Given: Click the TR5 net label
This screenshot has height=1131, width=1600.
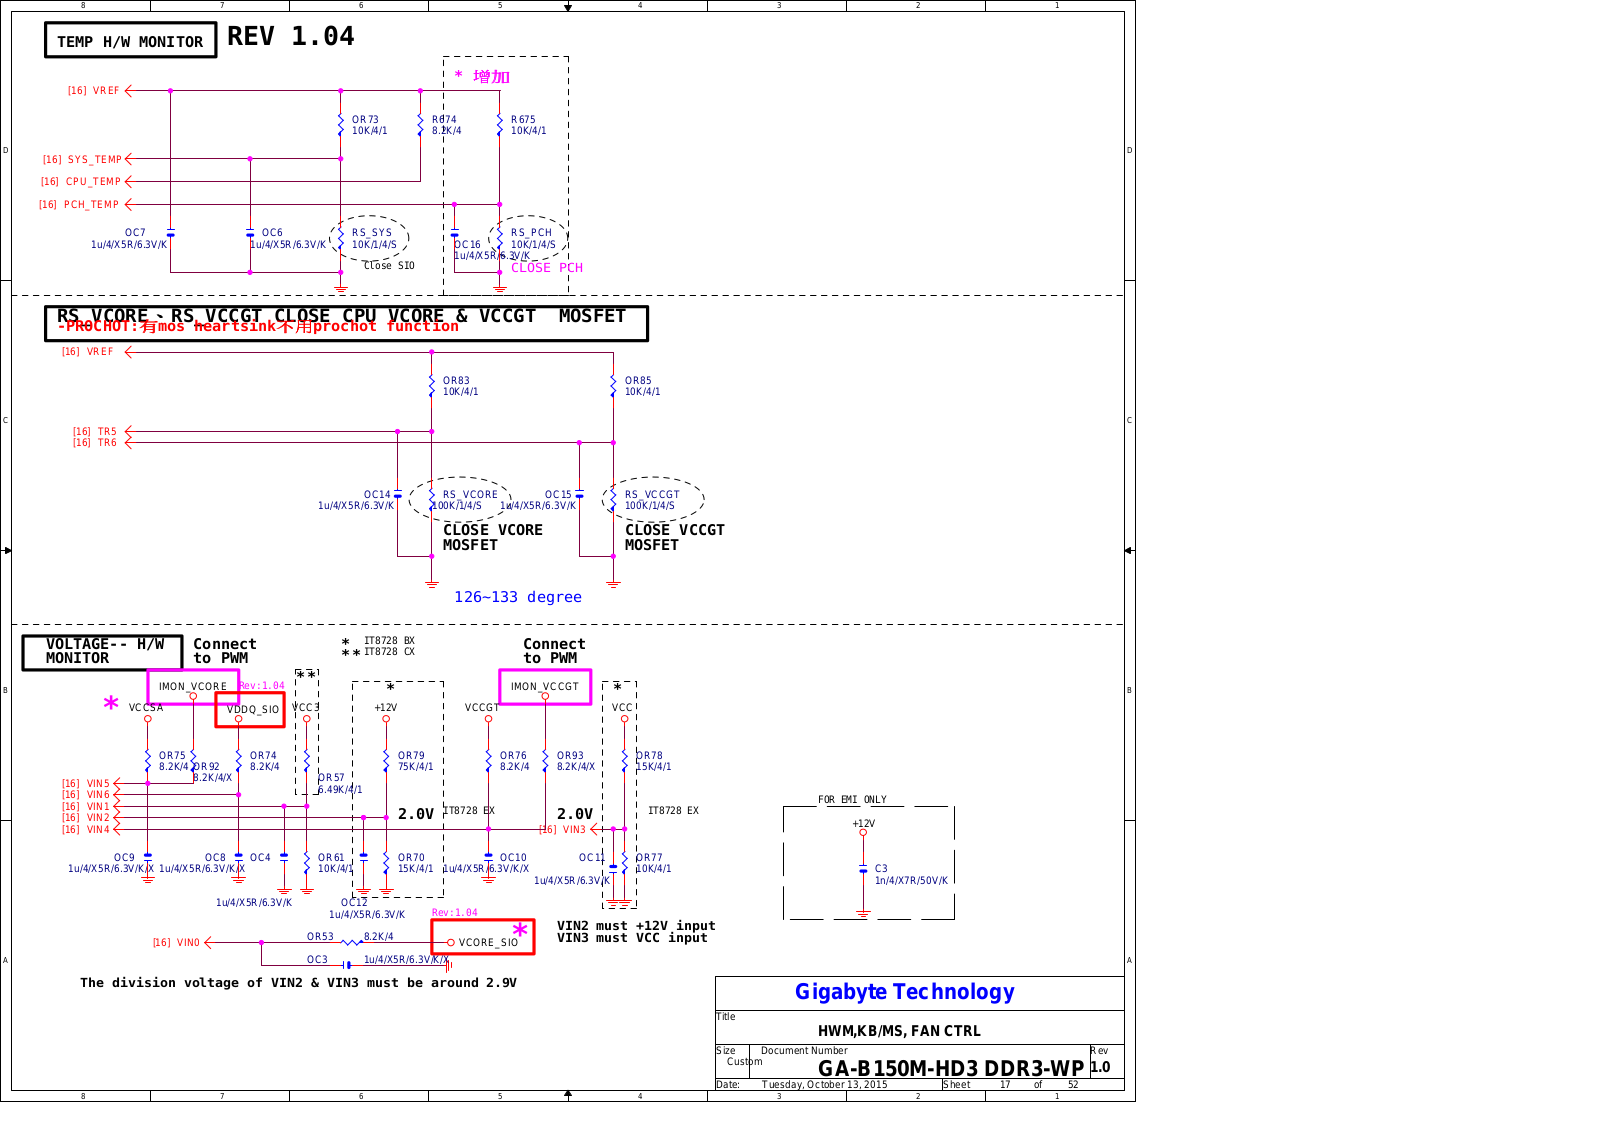Looking at the screenshot, I should point(107,432).
